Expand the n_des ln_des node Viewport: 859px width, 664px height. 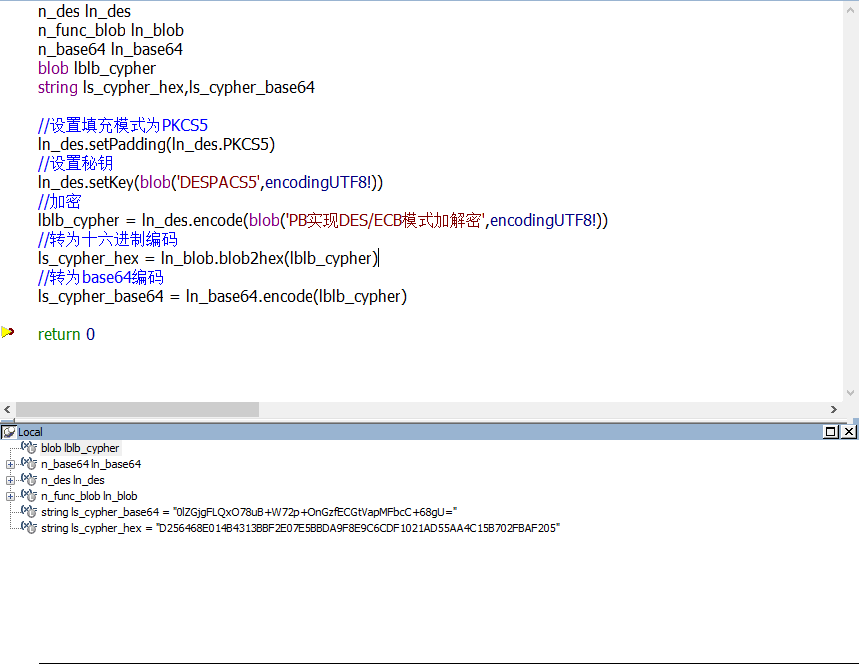tap(10, 480)
